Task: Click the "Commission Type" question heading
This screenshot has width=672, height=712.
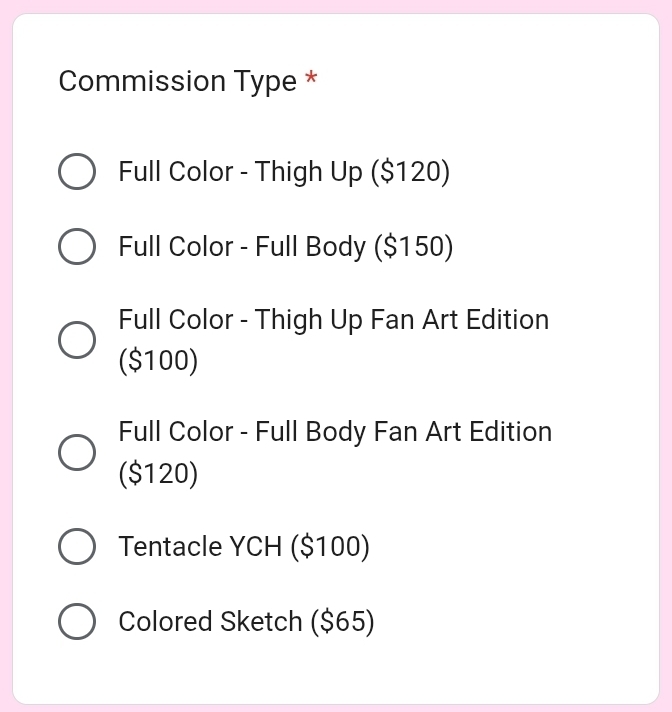Action: [177, 81]
